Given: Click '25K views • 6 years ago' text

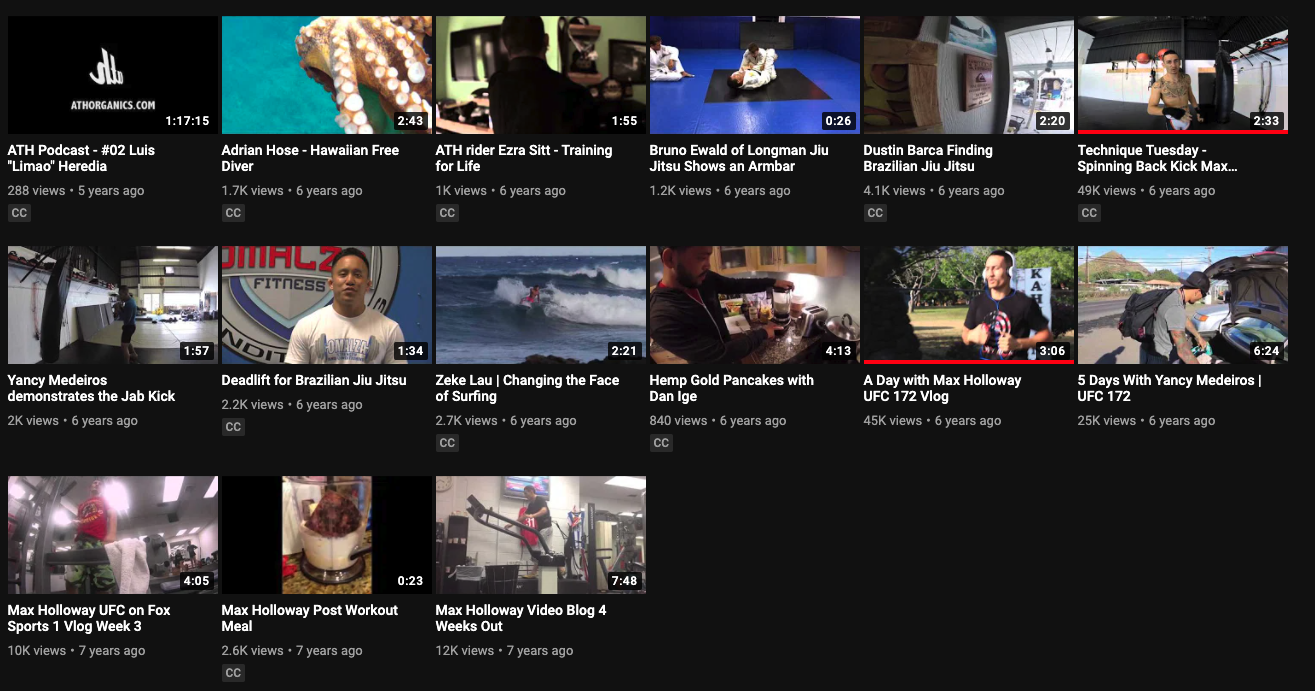Looking at the screenshot, I should pyautogui.click(x=1147, y=420).
